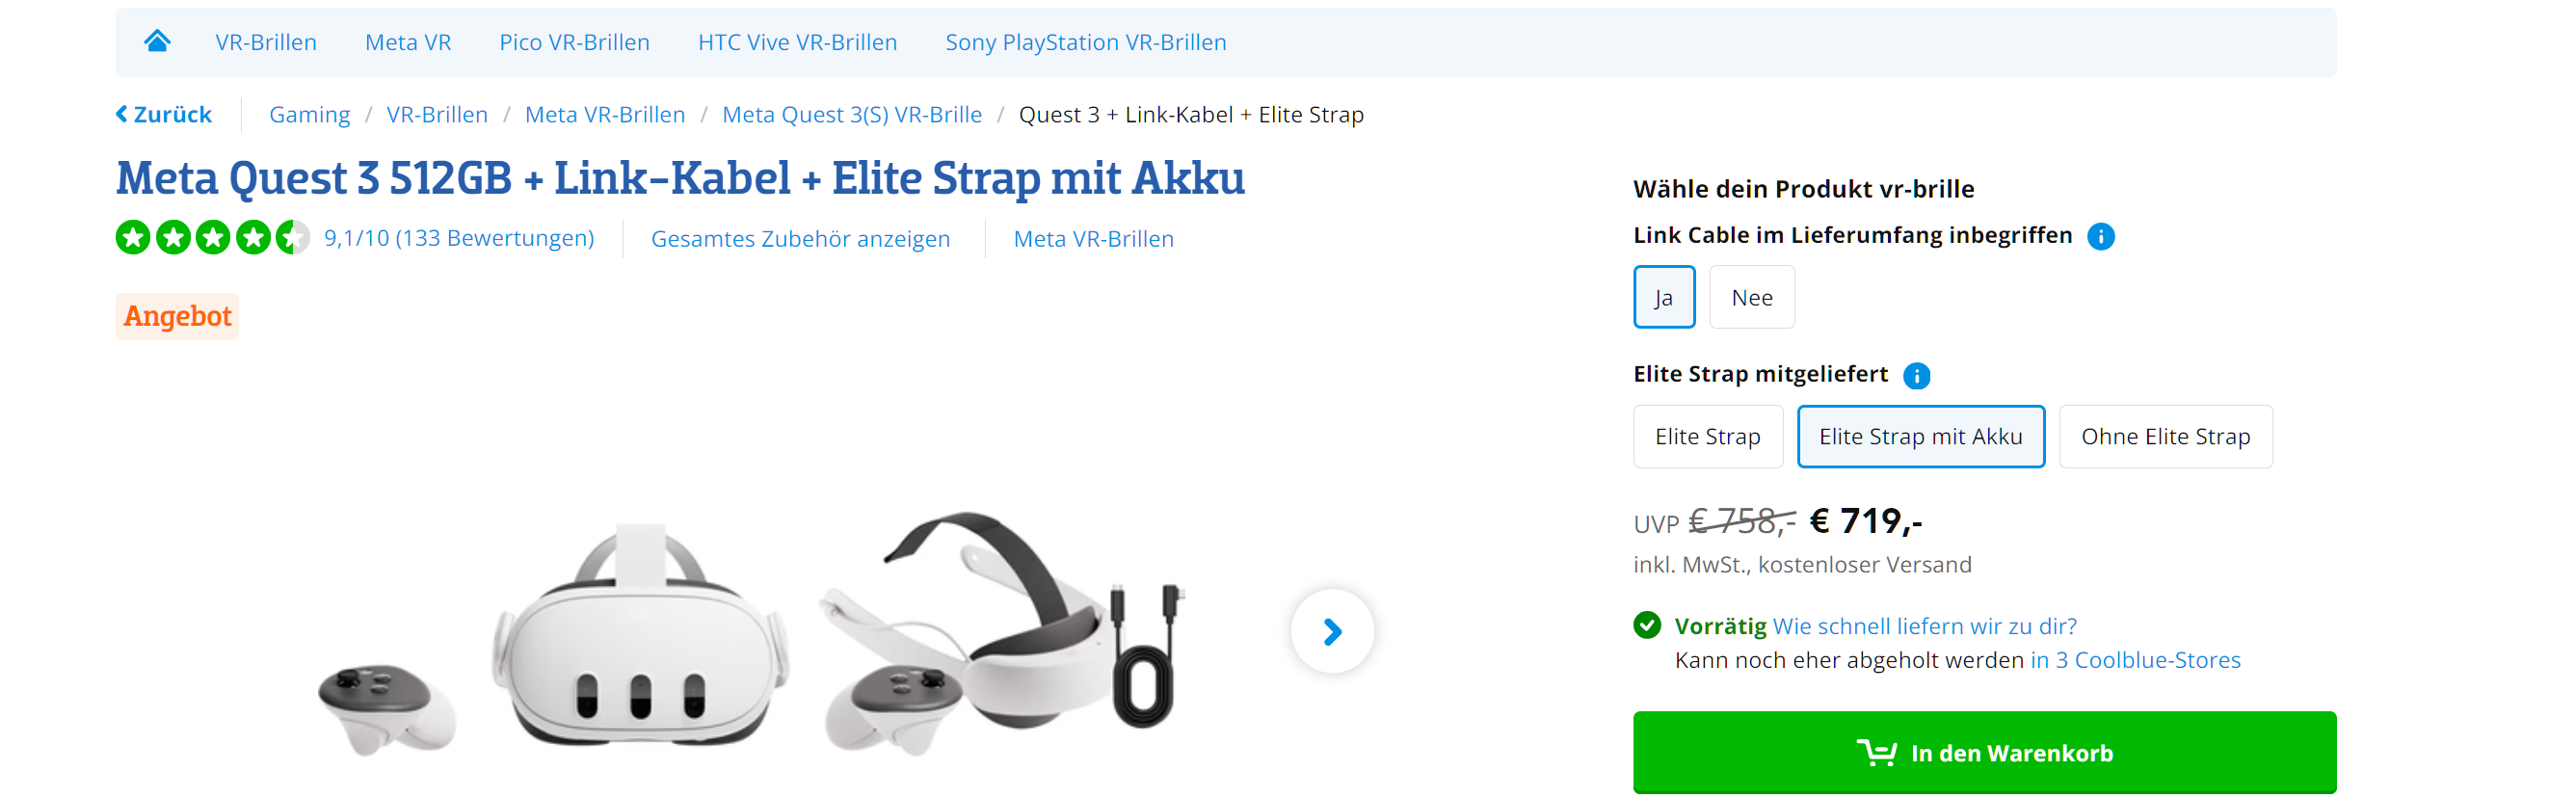
Task: Click the green star rating icons
Action: [212, 238]
